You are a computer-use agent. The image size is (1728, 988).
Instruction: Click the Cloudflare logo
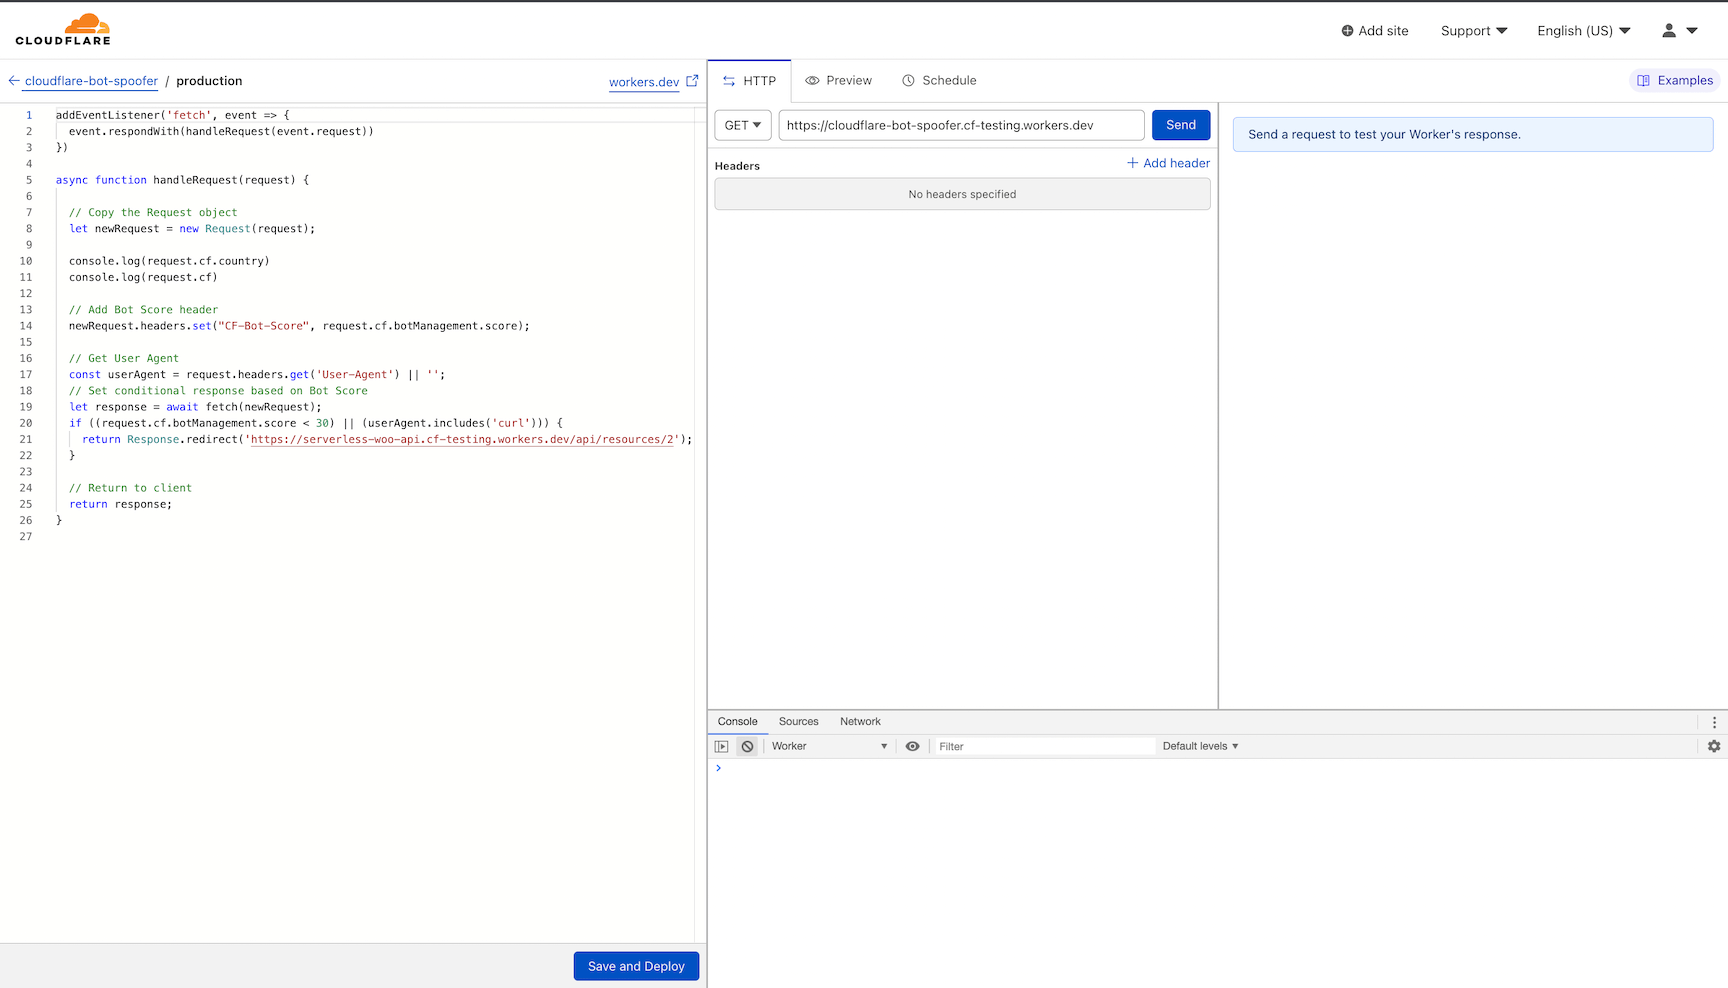tap(63, 29)
